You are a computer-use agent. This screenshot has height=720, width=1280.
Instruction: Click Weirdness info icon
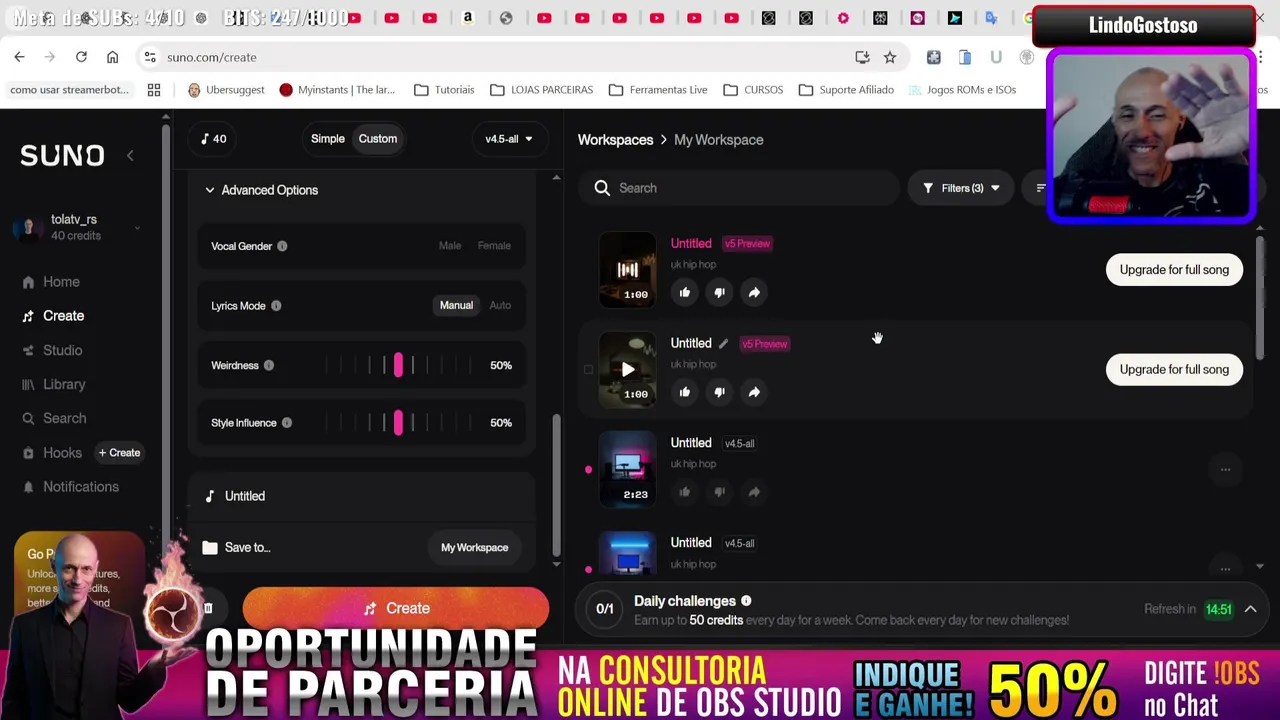pos(268,366)
